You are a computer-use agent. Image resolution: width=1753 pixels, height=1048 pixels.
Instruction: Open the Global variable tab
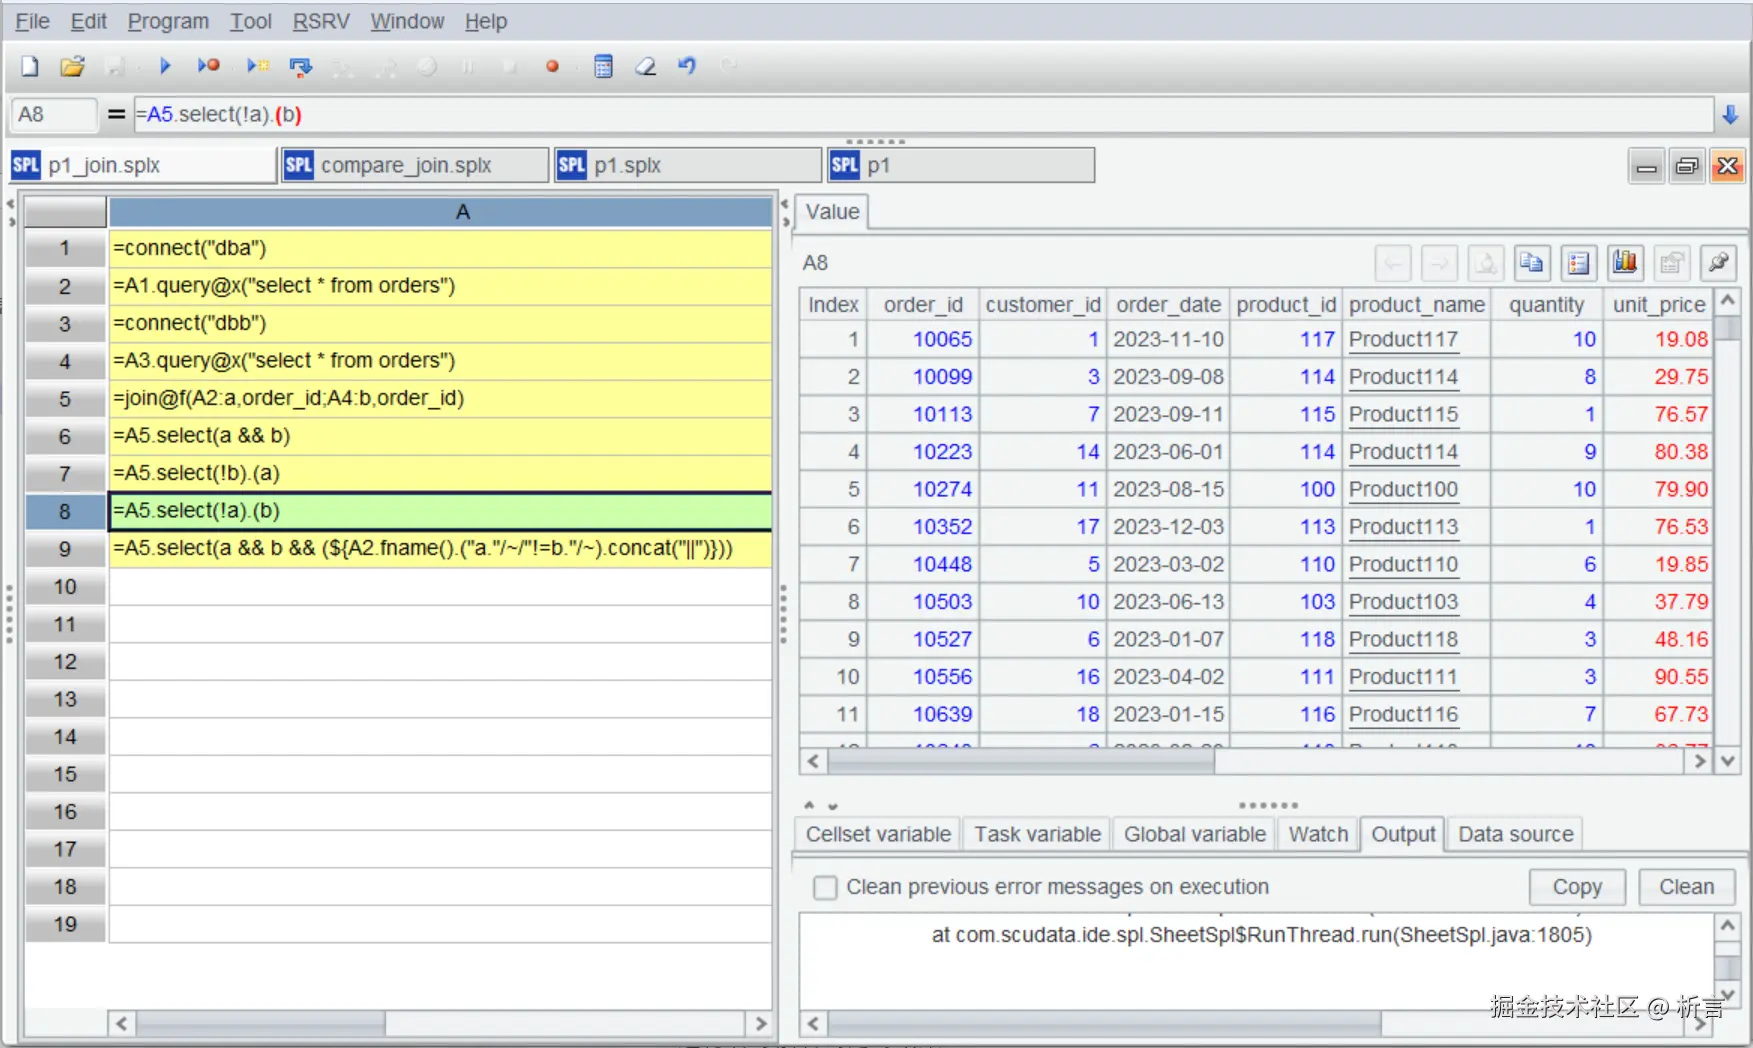(x=1194, y=834)
